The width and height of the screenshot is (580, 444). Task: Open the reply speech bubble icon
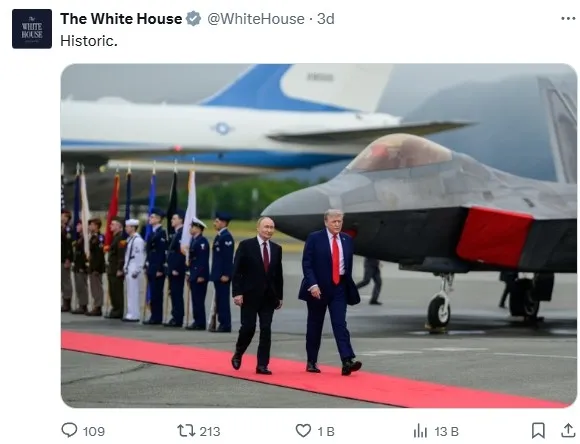coord(69,430)
